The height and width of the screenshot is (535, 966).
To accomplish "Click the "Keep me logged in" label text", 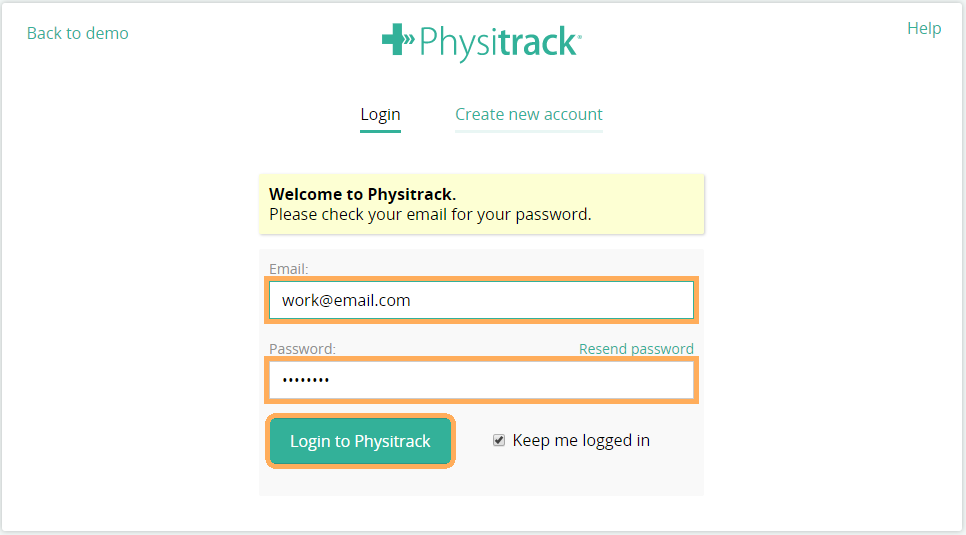I will click(x=581, y=440).
